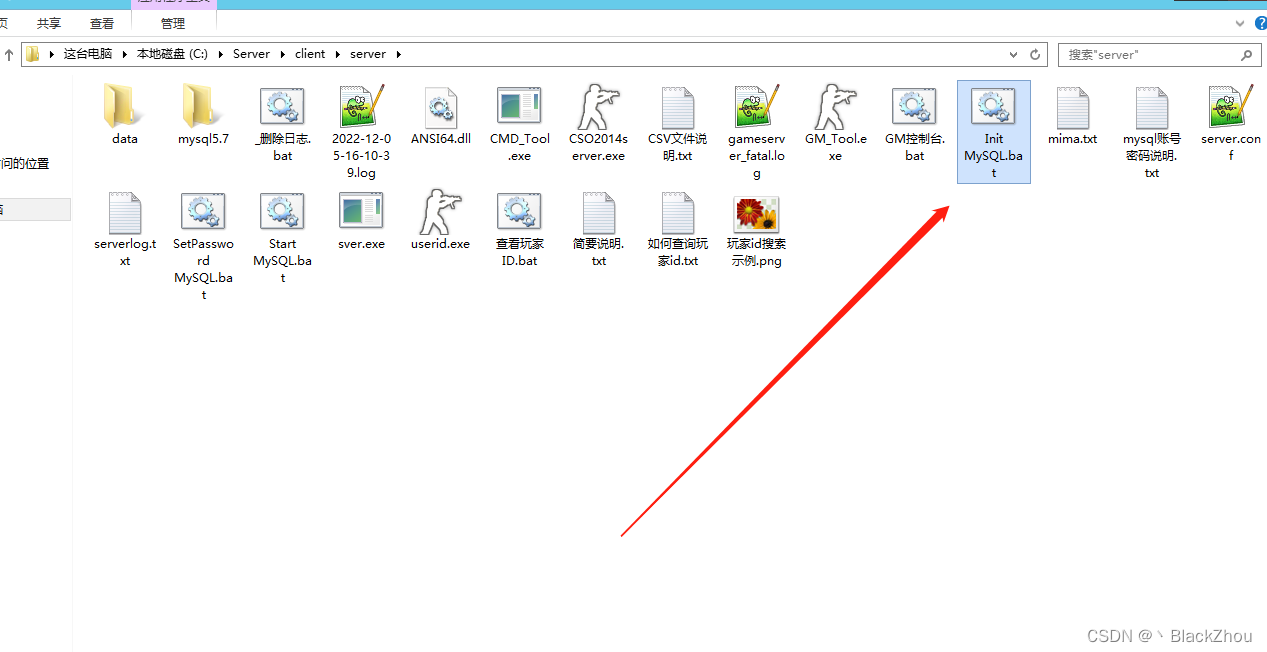Select the SetPassword MySQL.bat file

(x=203, y=245)
